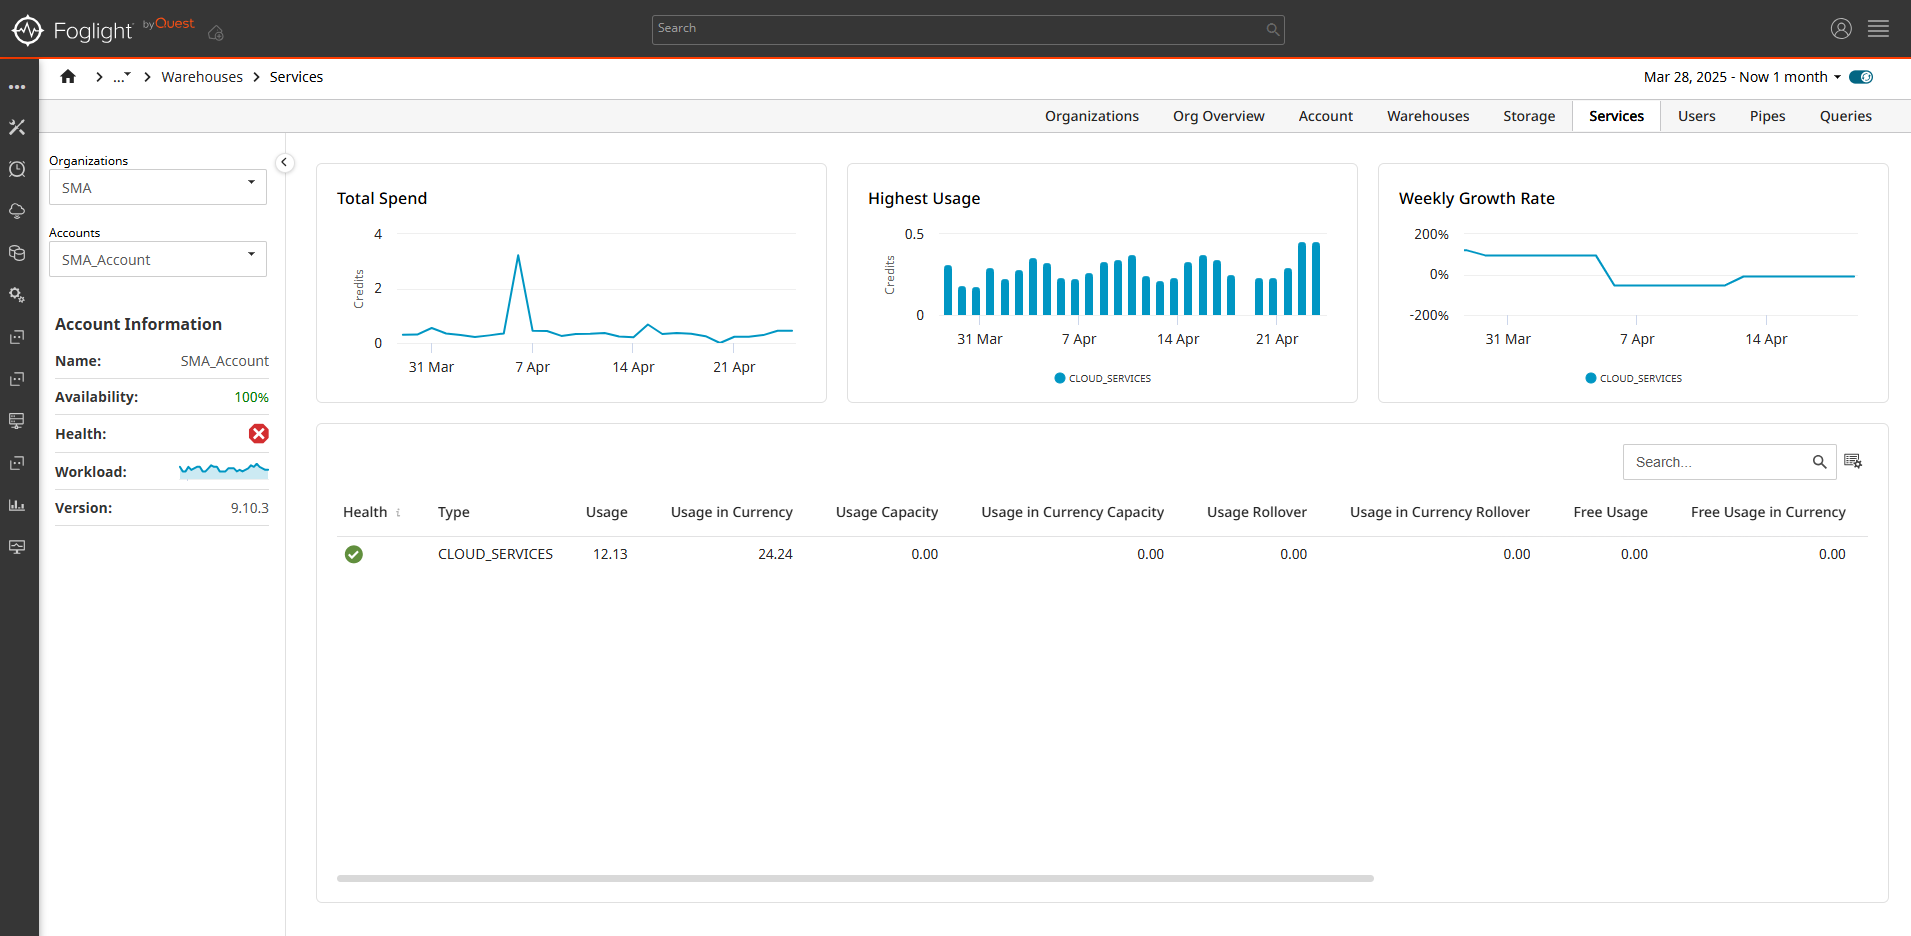Viewport: 1911px width, 936px height.
Task: Sort table by Type column
Action: 454,512
